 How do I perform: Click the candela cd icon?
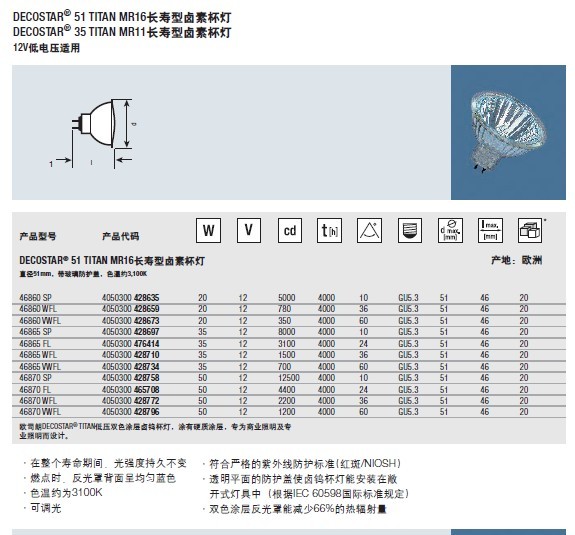(290, 230)
